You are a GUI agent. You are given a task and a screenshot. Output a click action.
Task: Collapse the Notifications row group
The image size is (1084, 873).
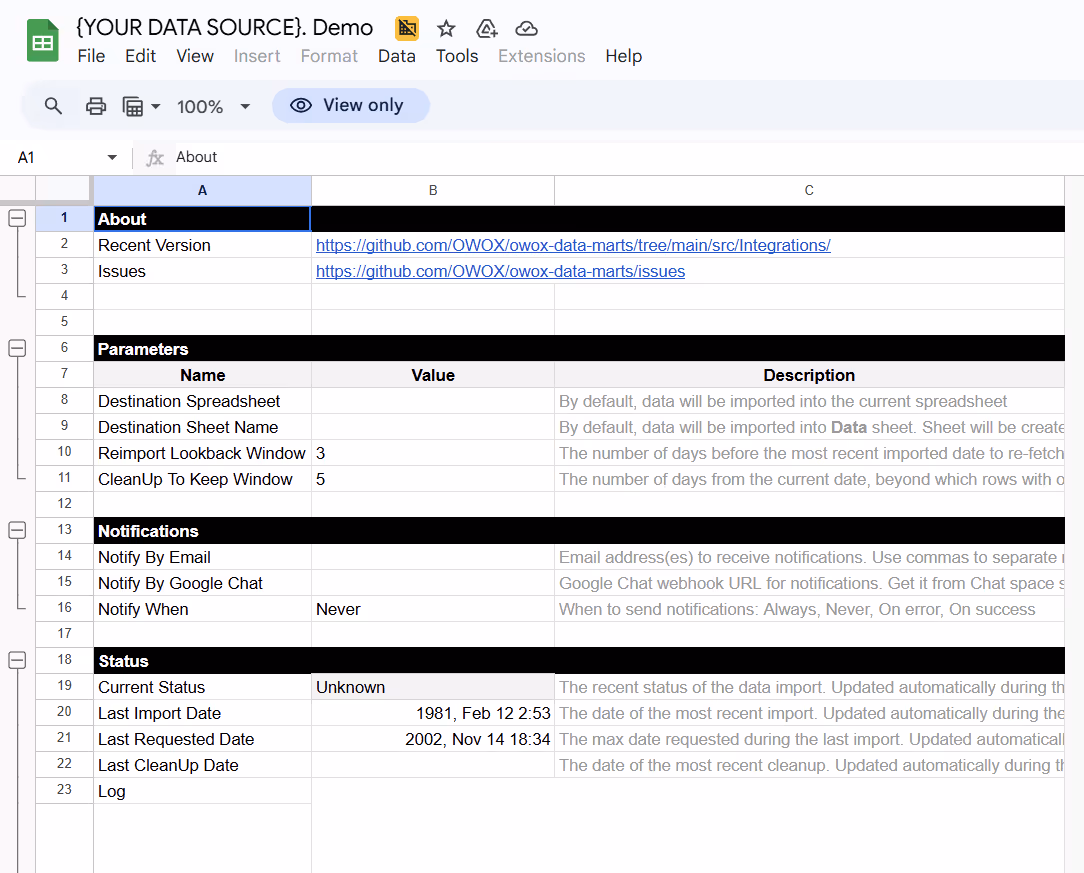[17, 530]
